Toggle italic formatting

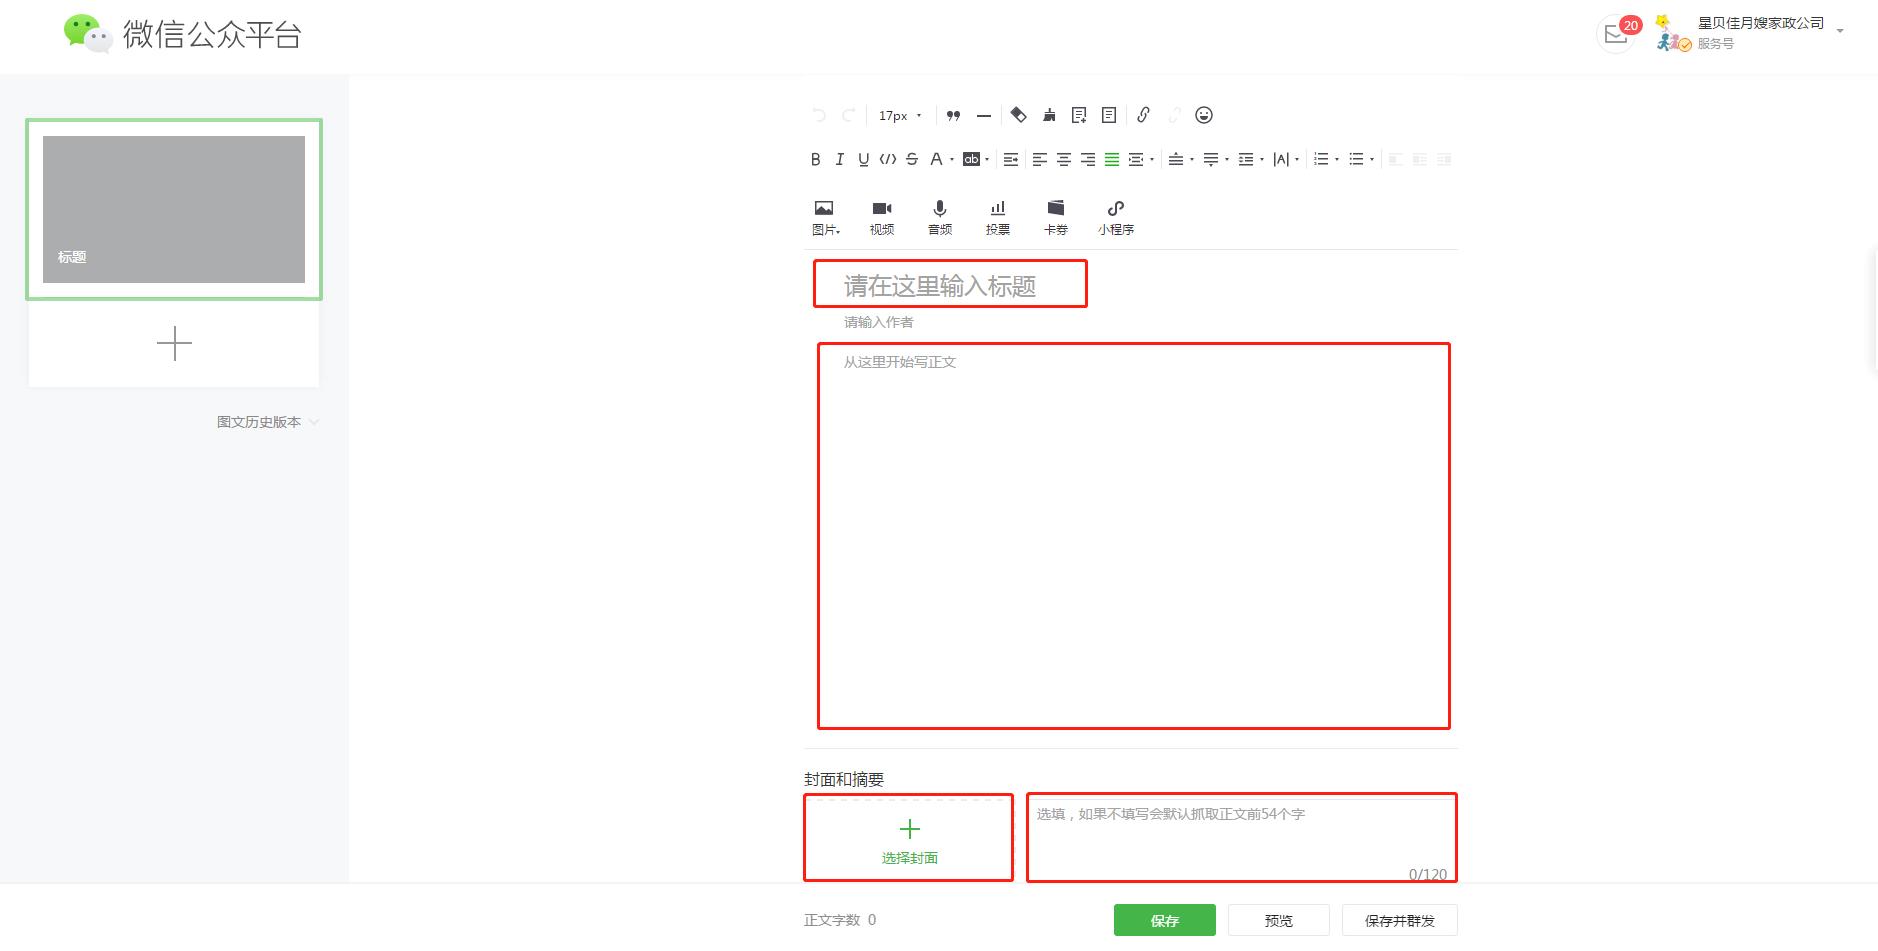click(839, 159)
